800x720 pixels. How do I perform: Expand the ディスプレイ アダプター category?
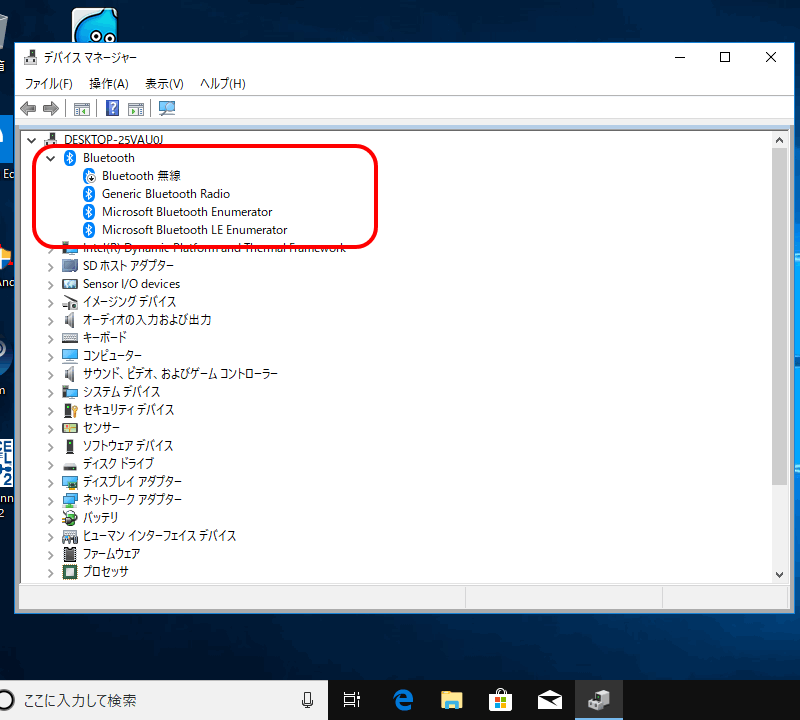51,482
